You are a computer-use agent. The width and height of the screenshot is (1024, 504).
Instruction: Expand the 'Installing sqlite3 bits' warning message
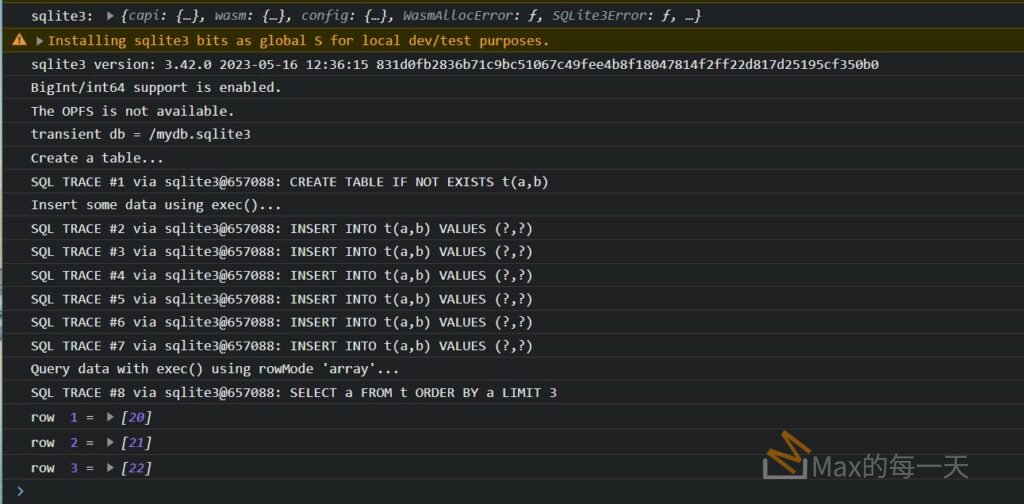click(x=40, y=41)
